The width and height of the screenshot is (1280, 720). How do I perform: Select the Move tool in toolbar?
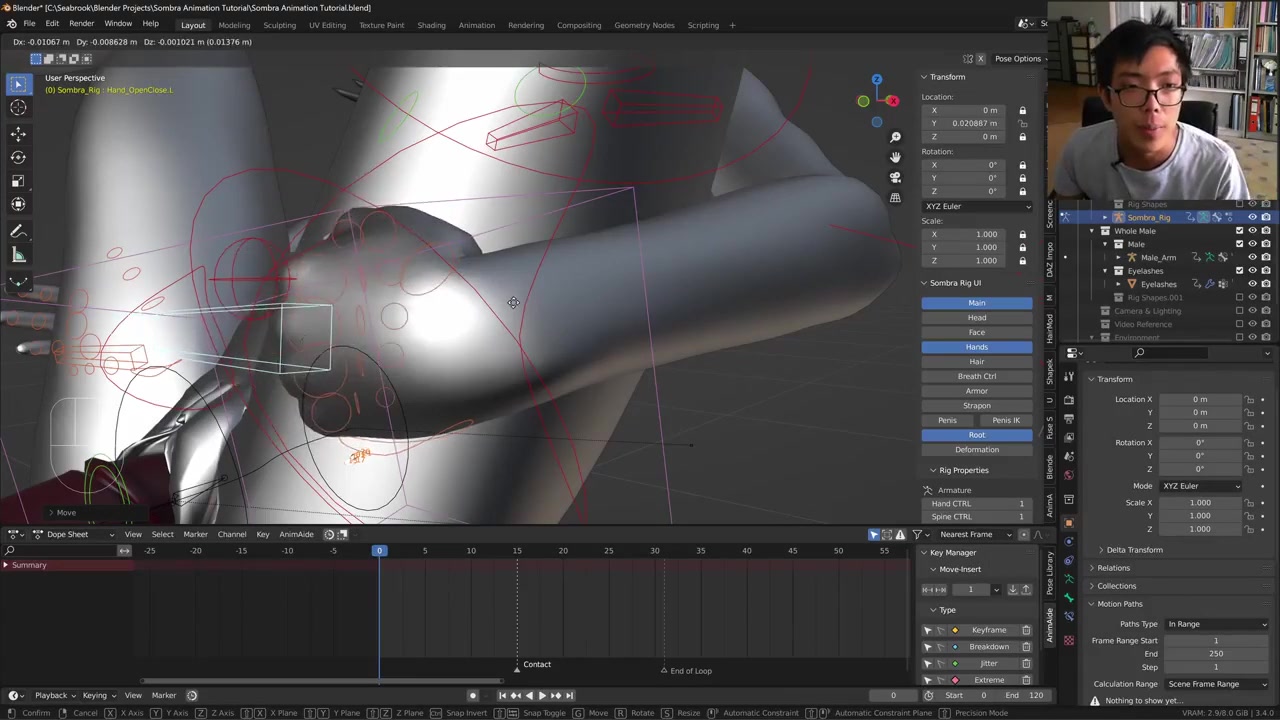tap(18, 133)
